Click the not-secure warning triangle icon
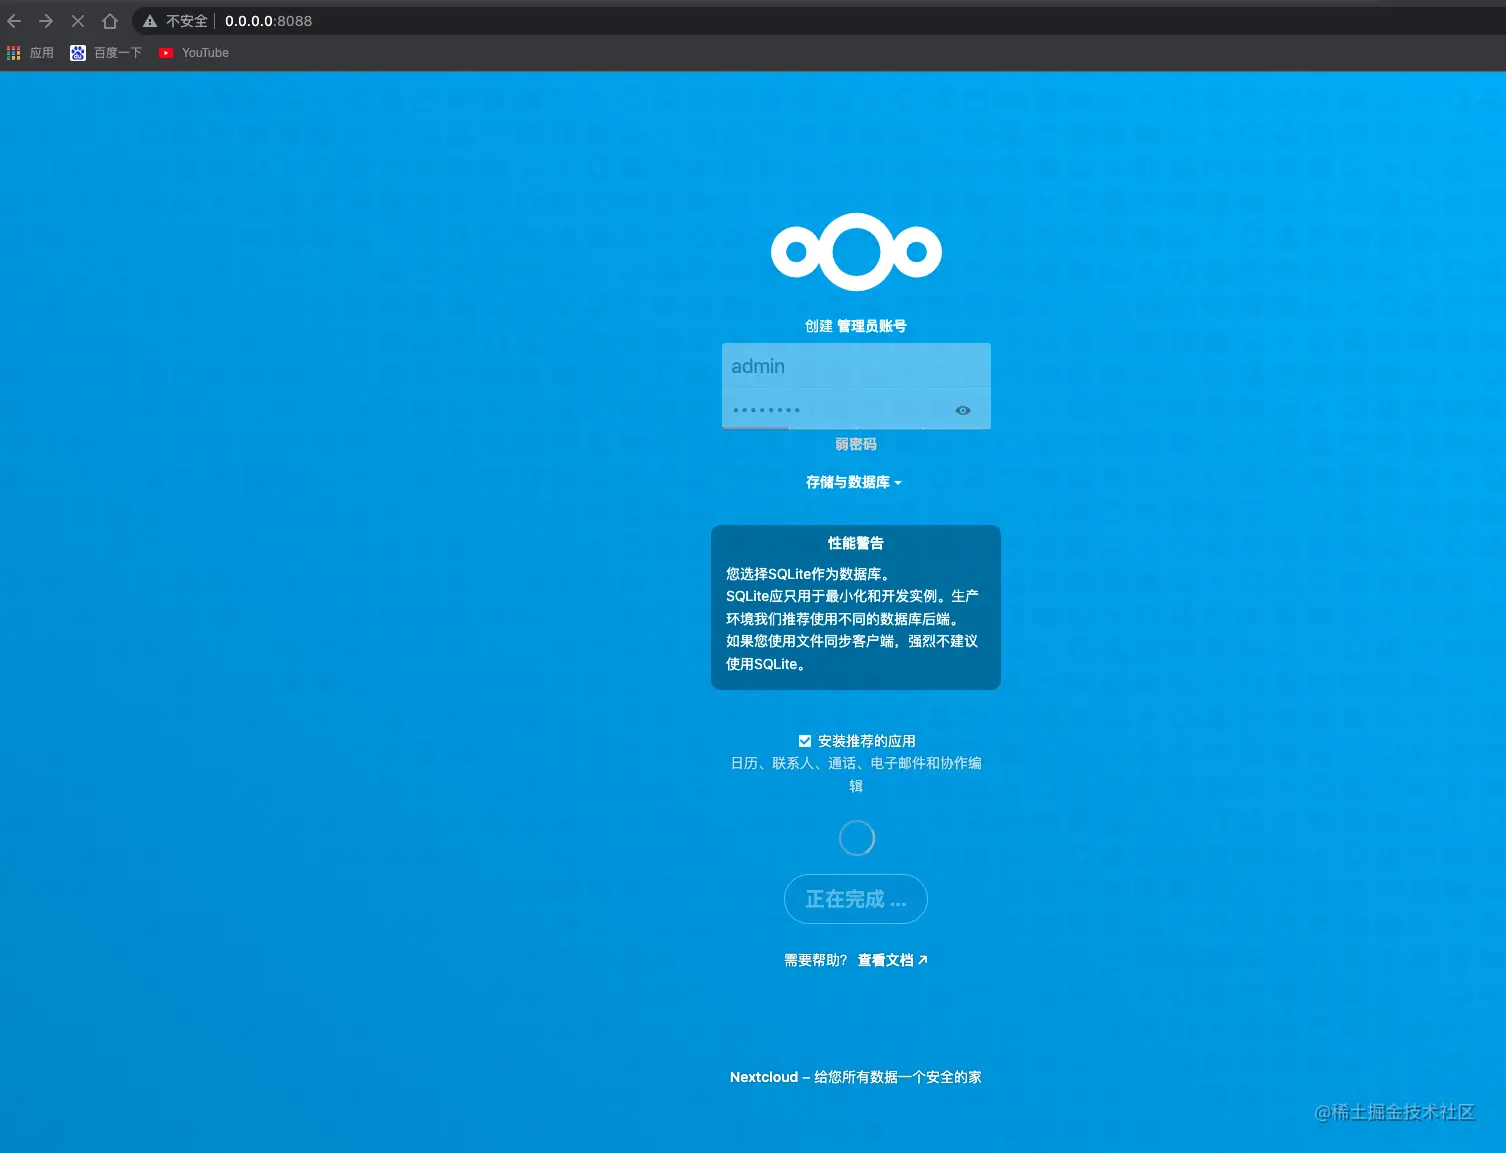Image resolution: width=1506 pixels, height=1153 pixels. click(150, 21)
